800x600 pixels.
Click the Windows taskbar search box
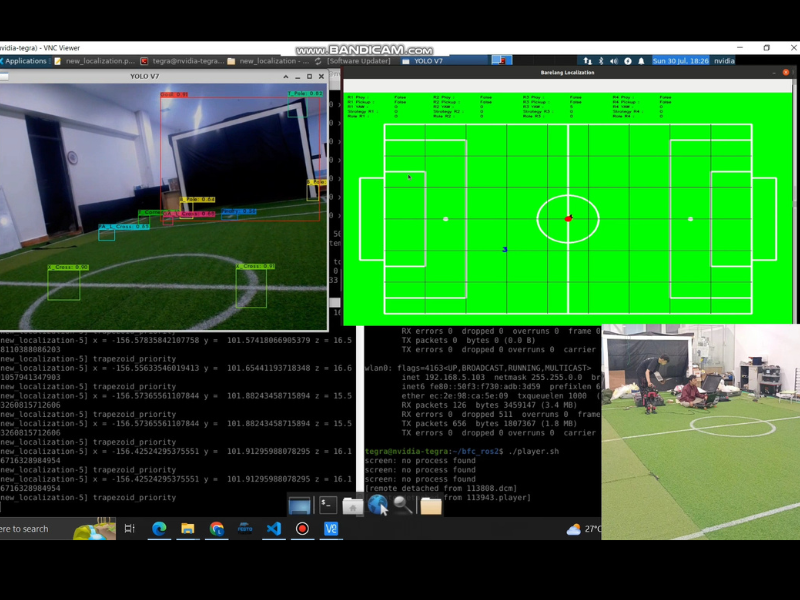coord(40,529)
